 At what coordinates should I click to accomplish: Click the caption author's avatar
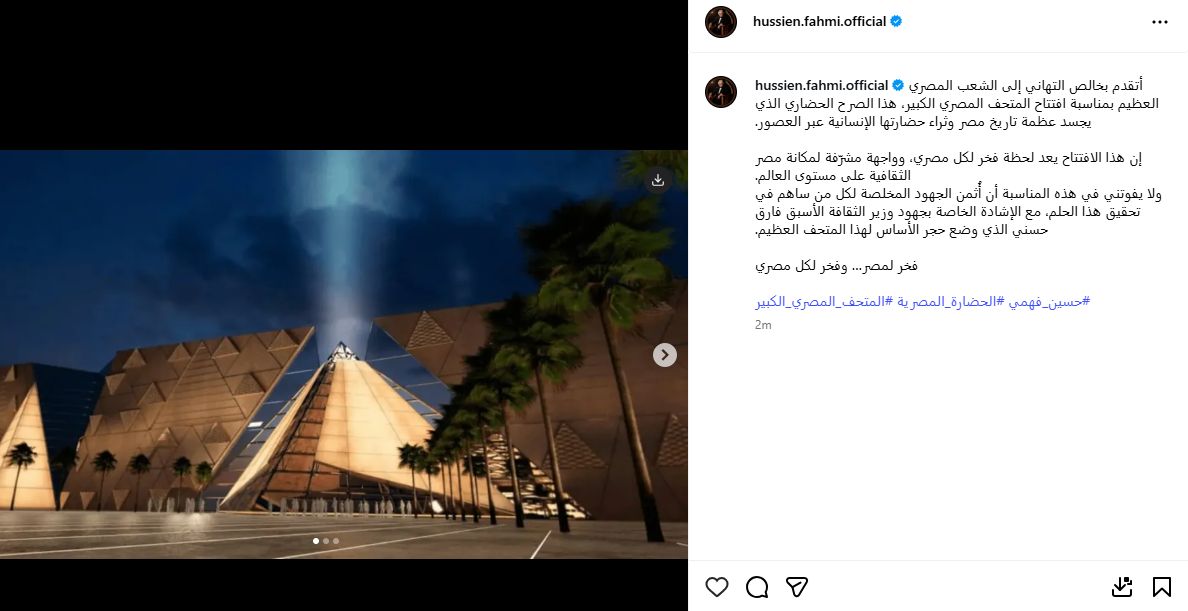721,92
